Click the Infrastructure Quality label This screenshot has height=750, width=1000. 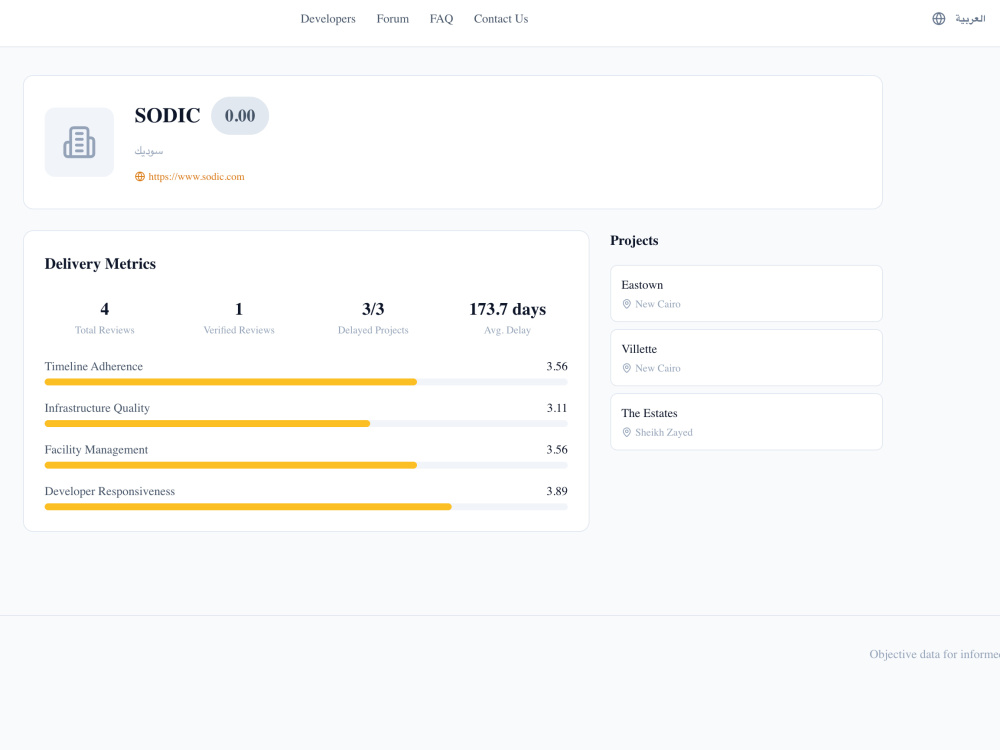point(97,408)
